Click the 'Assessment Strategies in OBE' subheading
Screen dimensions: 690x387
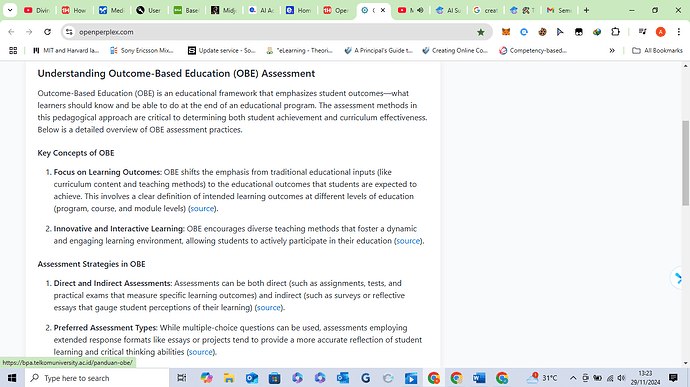click(x=91, y=264)
